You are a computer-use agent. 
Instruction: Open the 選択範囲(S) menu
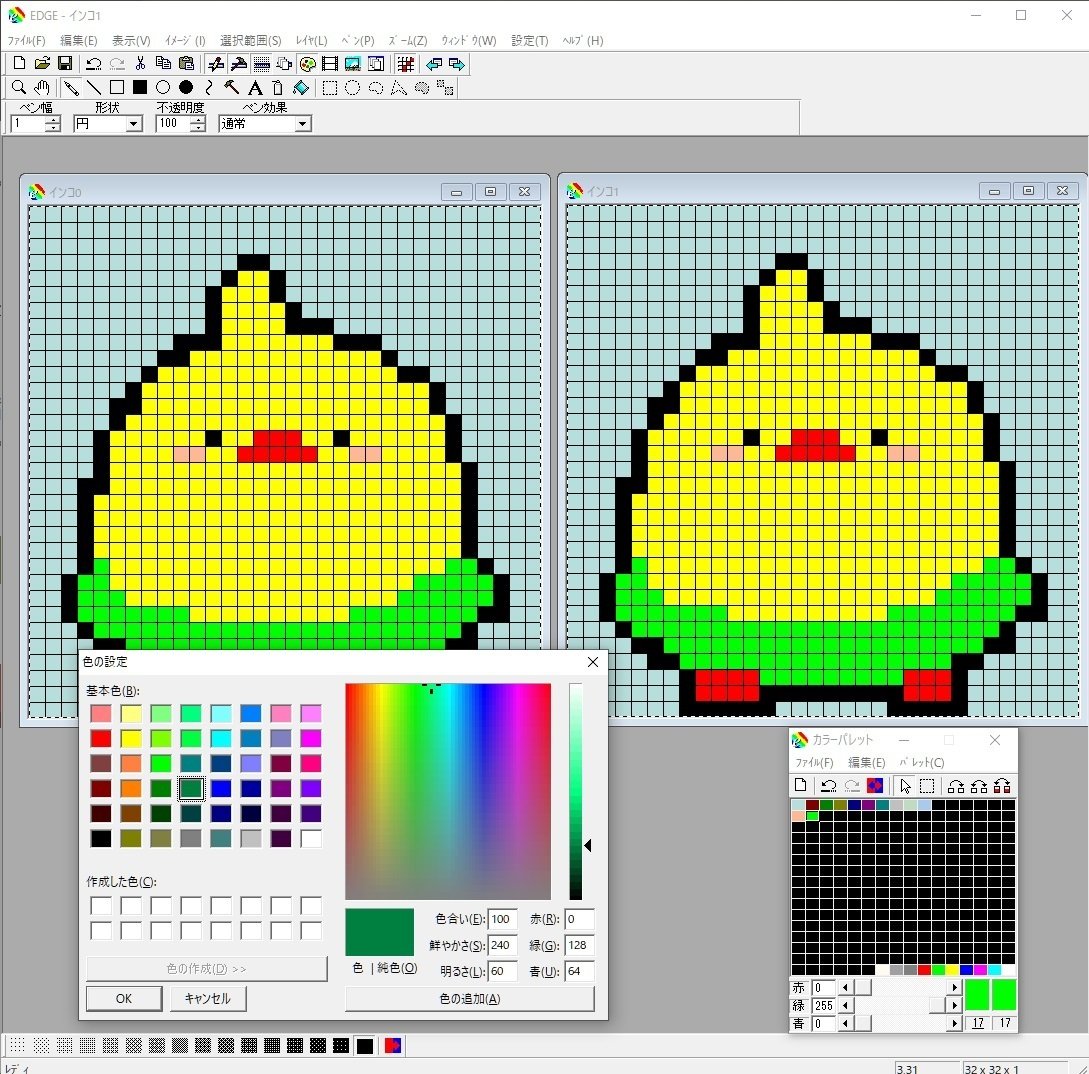(251, 40)
